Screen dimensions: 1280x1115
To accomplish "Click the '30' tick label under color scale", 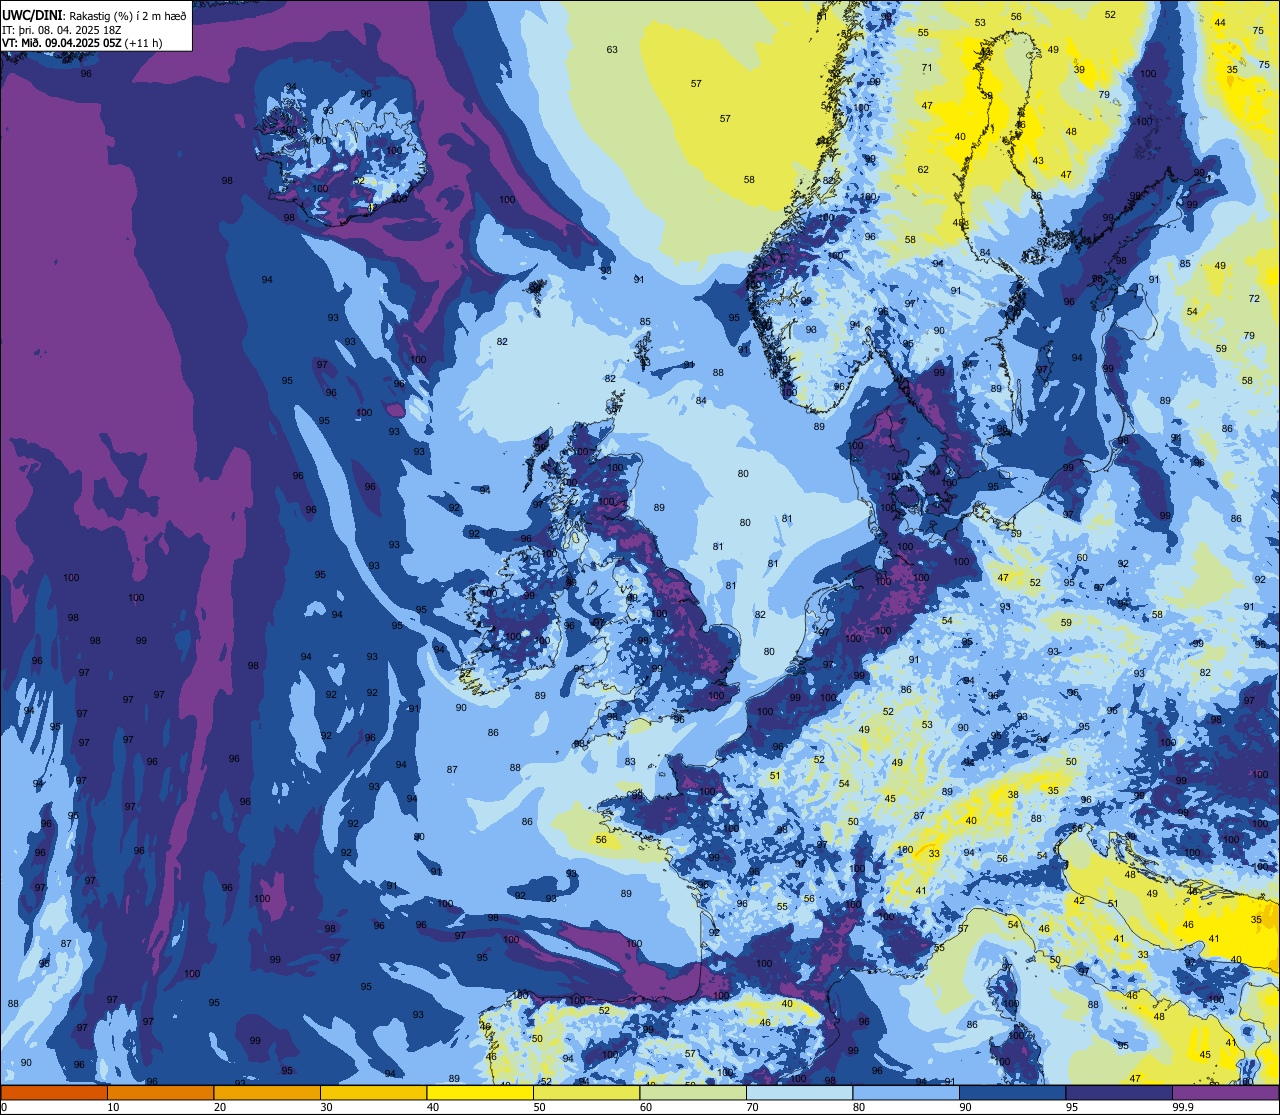I will click(x=326, y=1107).
